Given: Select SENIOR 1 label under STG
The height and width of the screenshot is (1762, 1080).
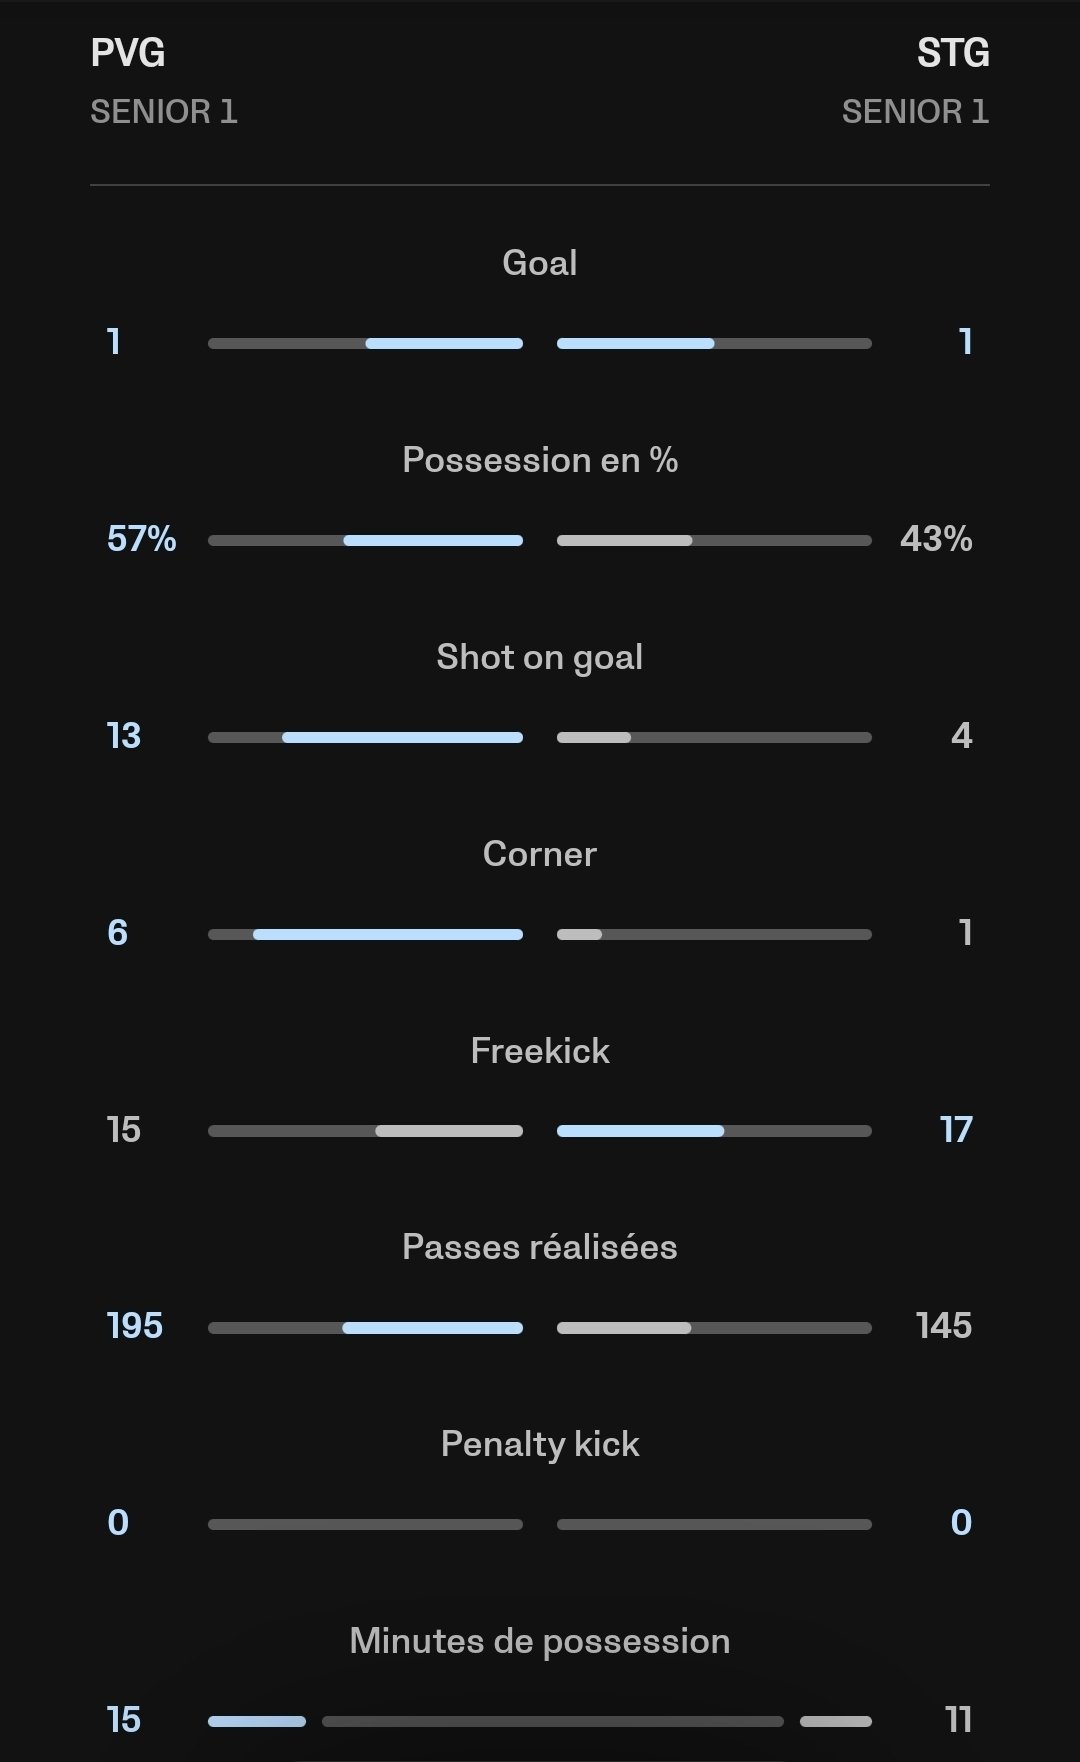Looking at the screenshot, I should point(915,112).
